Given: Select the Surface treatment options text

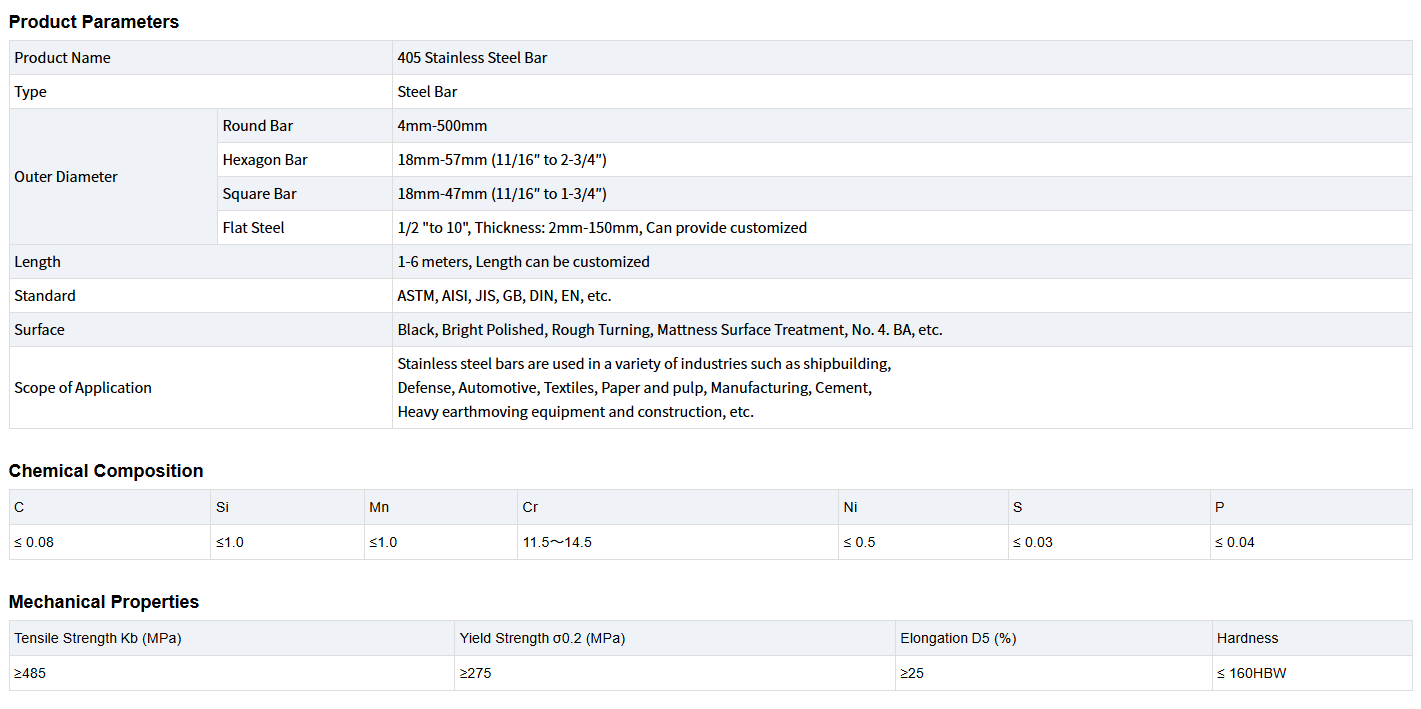Looking at the screenshot, I should (669, 330).
